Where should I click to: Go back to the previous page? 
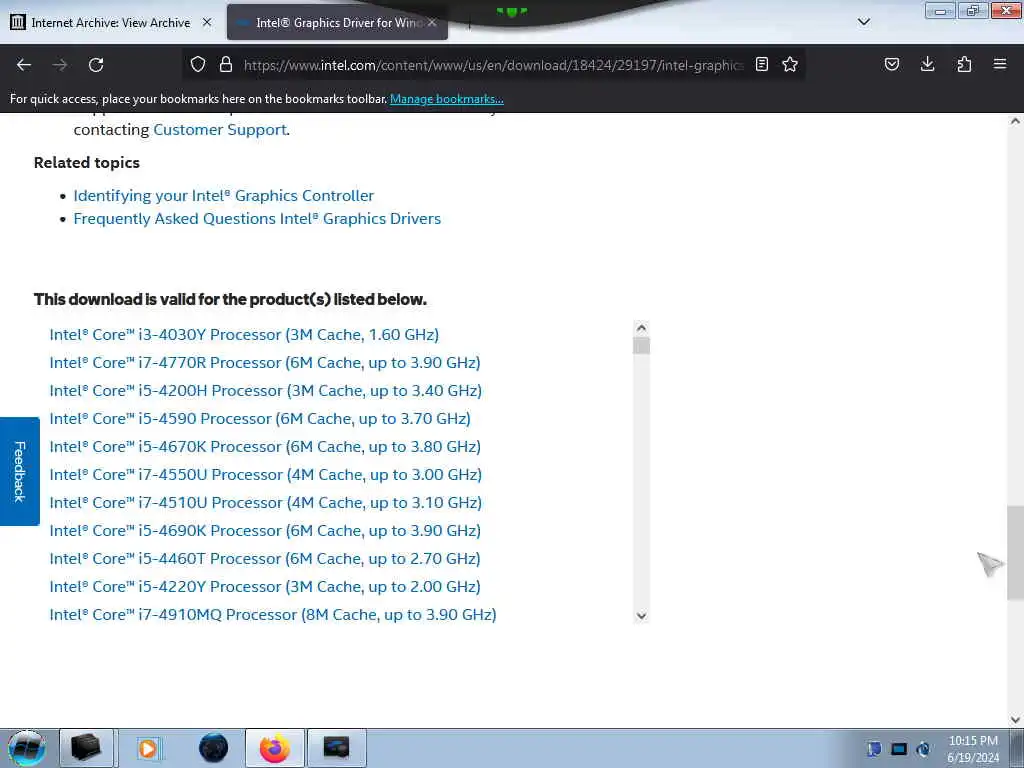pos(24,65)
